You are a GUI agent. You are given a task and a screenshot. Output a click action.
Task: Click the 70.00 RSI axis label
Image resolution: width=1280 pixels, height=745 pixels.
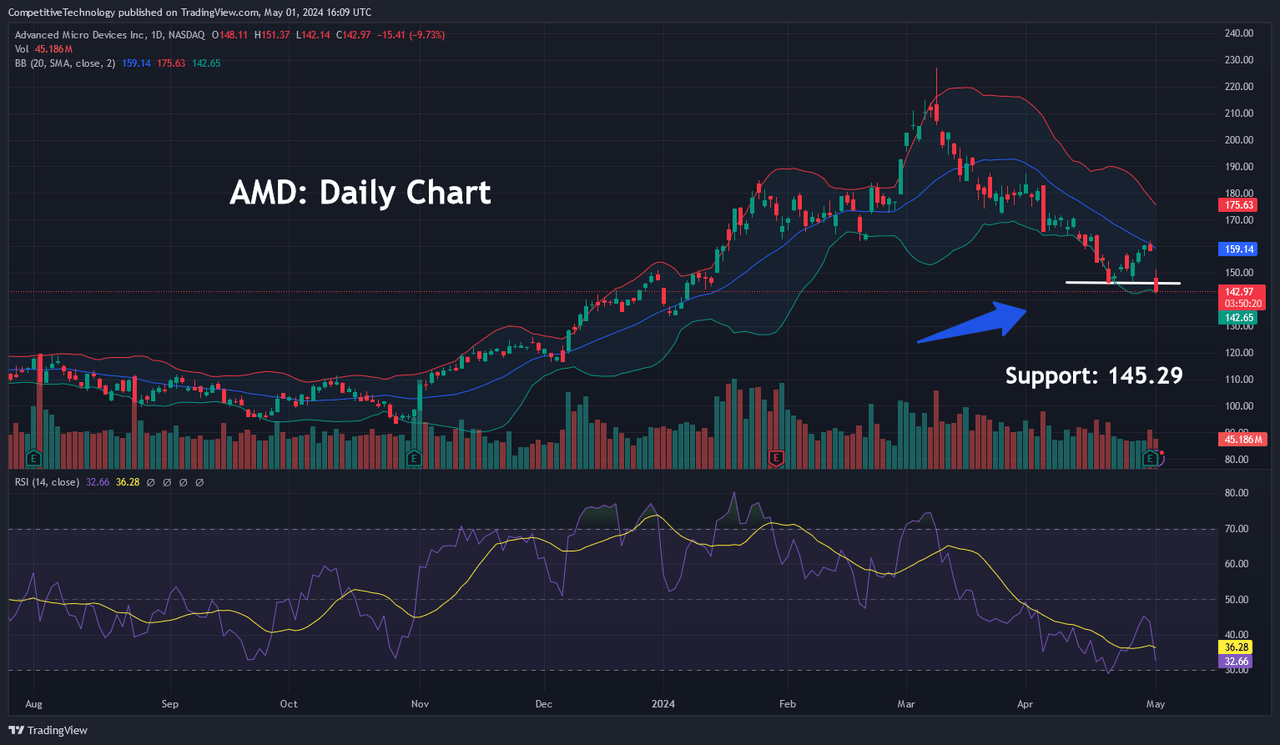click(x=1238, y=529)
